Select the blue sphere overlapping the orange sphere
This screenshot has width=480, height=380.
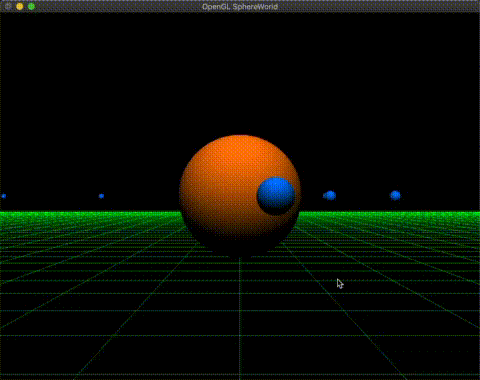(276, 196)
